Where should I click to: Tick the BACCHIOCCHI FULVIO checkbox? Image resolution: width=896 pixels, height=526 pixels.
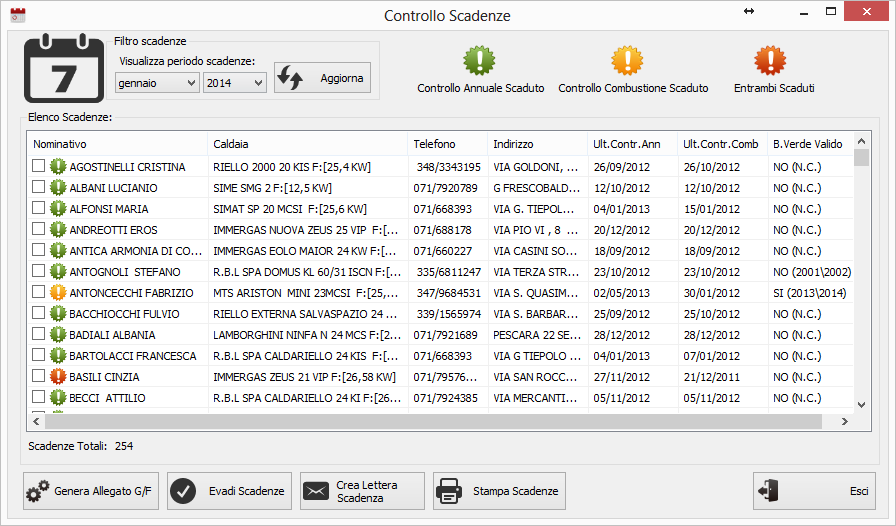pos(38,313)
